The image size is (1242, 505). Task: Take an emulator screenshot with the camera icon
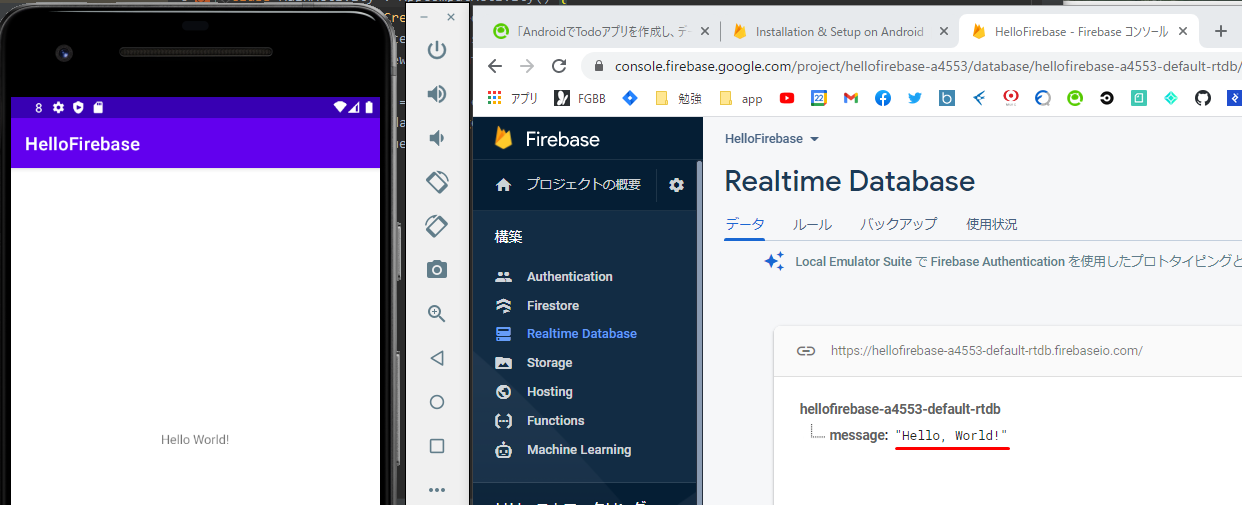point(437,269)
